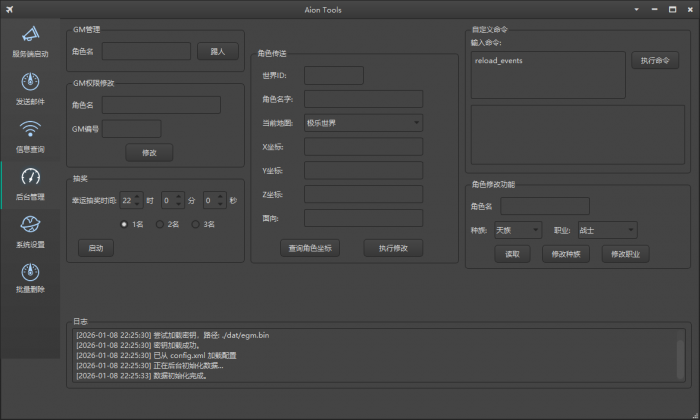The width and height of the screenshot is (700, 420).
Task: Click the 修改职业 button
Action: pos(625,254)
